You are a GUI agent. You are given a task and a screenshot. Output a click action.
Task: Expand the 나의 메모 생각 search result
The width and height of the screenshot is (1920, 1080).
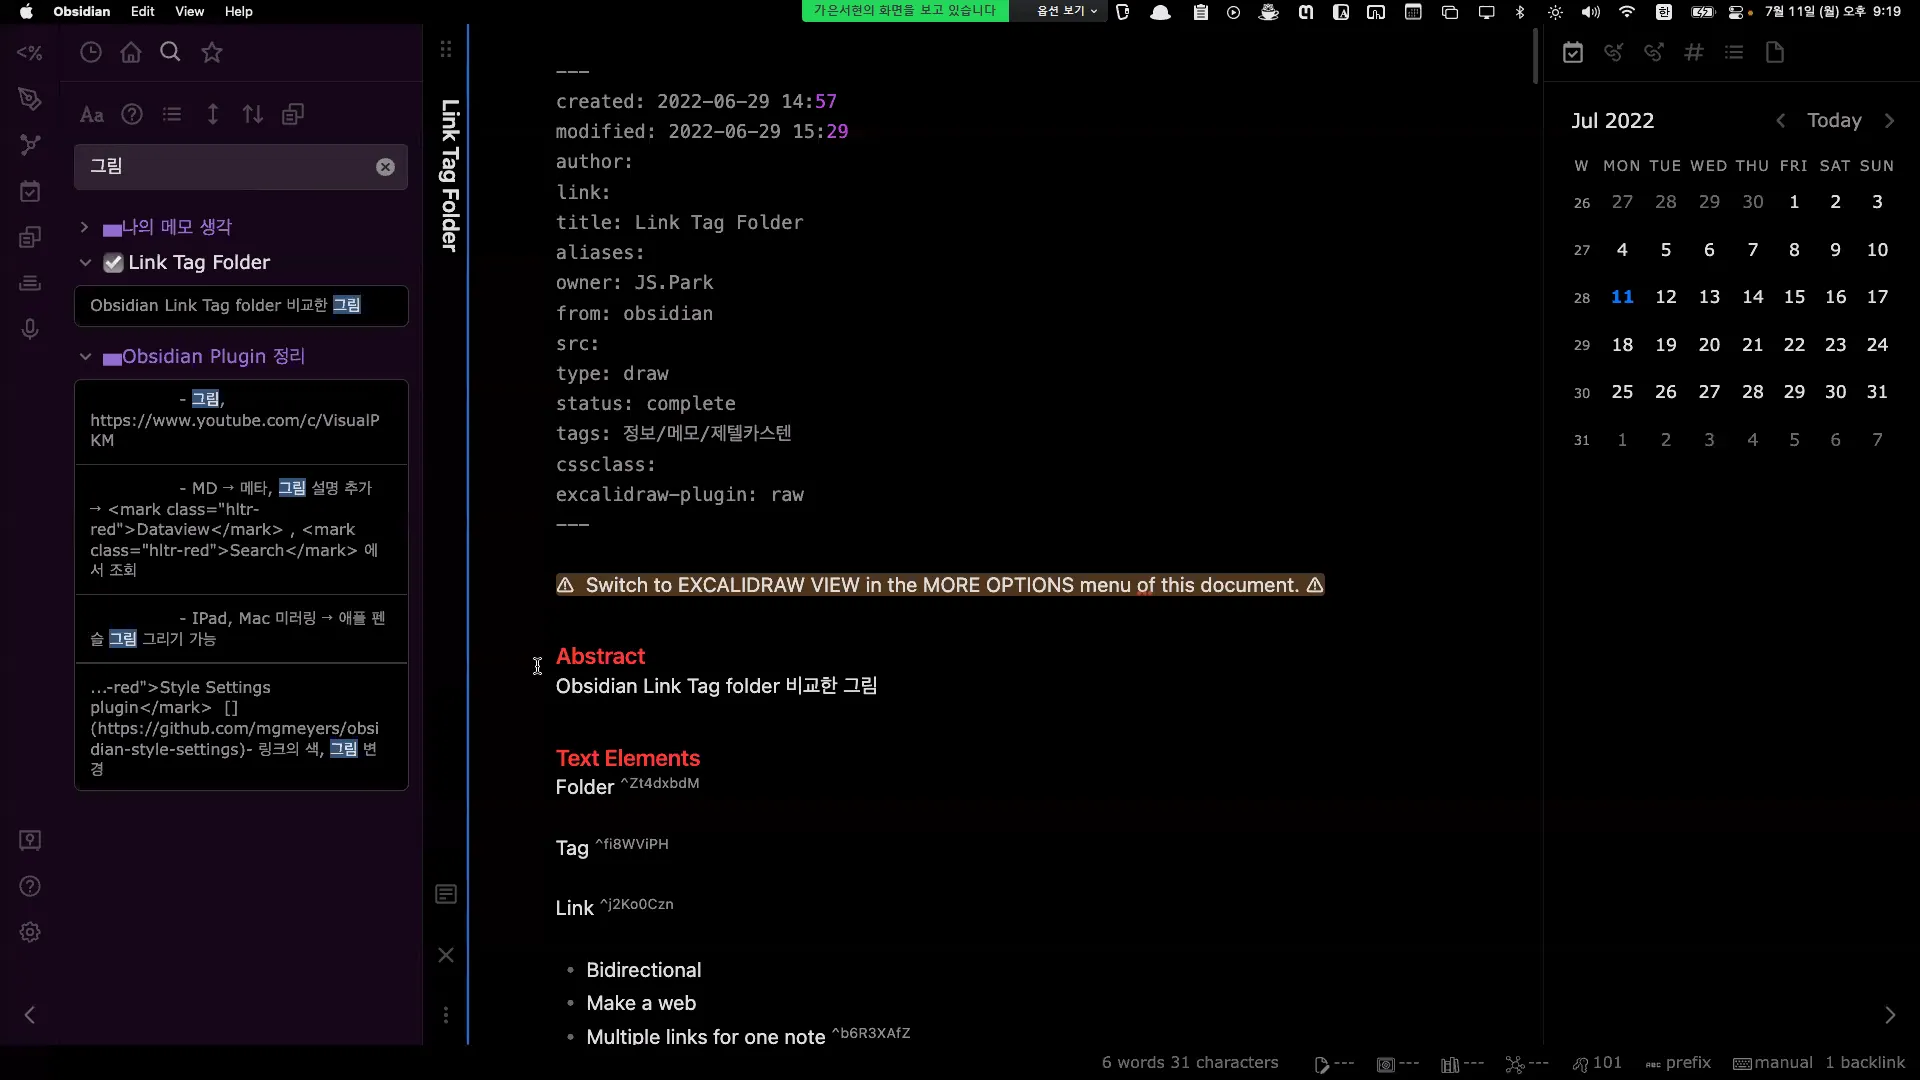(84, 227)
